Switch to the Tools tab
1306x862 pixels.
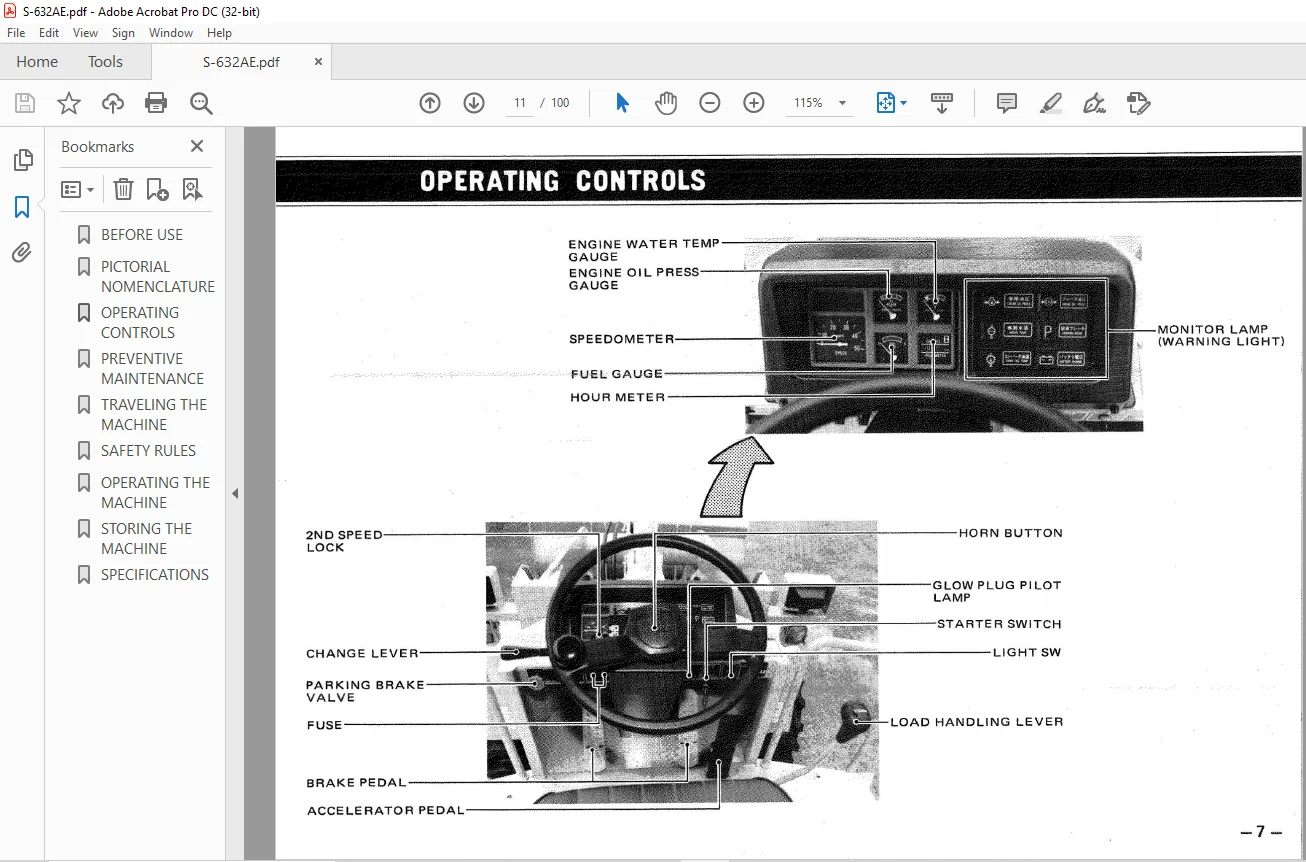tap(105, 61)
